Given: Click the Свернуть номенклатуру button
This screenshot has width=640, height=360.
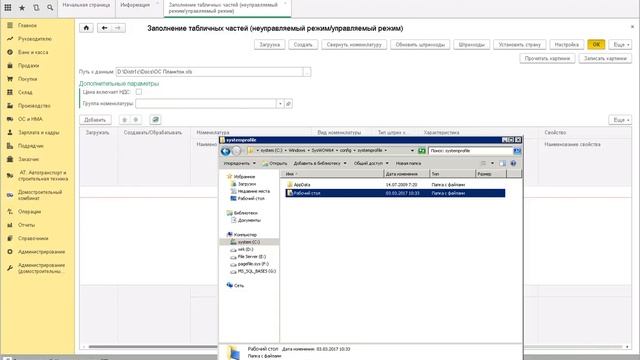Looking at the screenshot, I should [354, 44].
